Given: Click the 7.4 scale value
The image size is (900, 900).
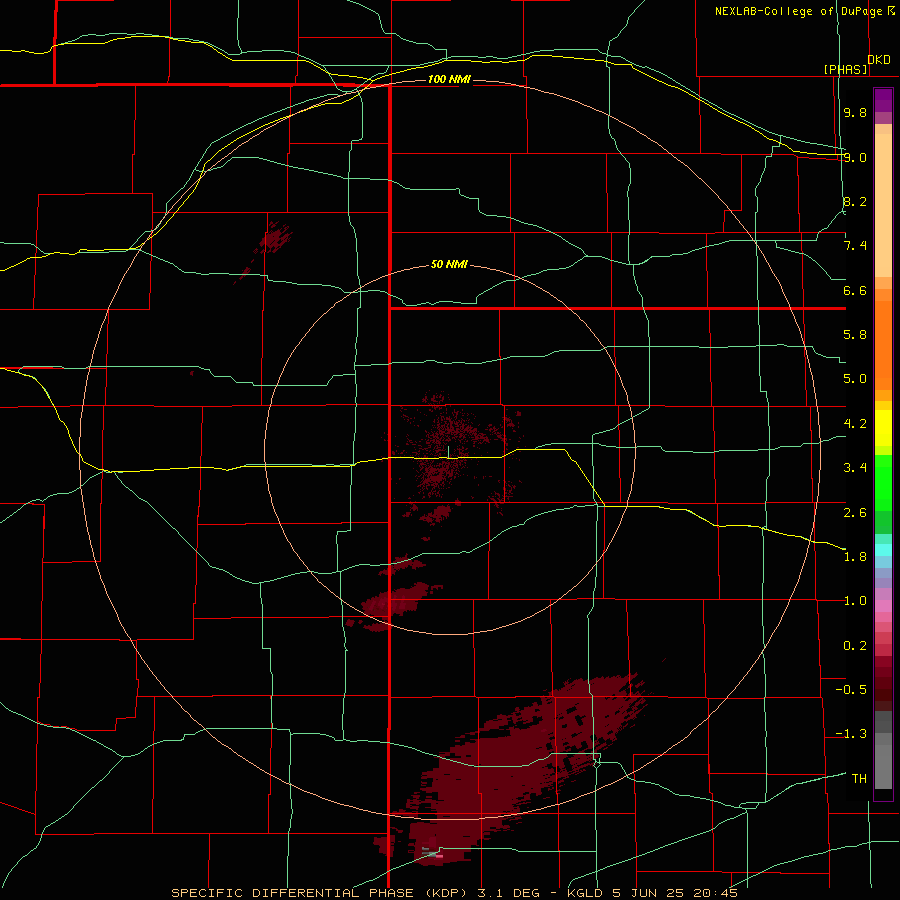Looking at the screenshot, I should coord(855,246).
